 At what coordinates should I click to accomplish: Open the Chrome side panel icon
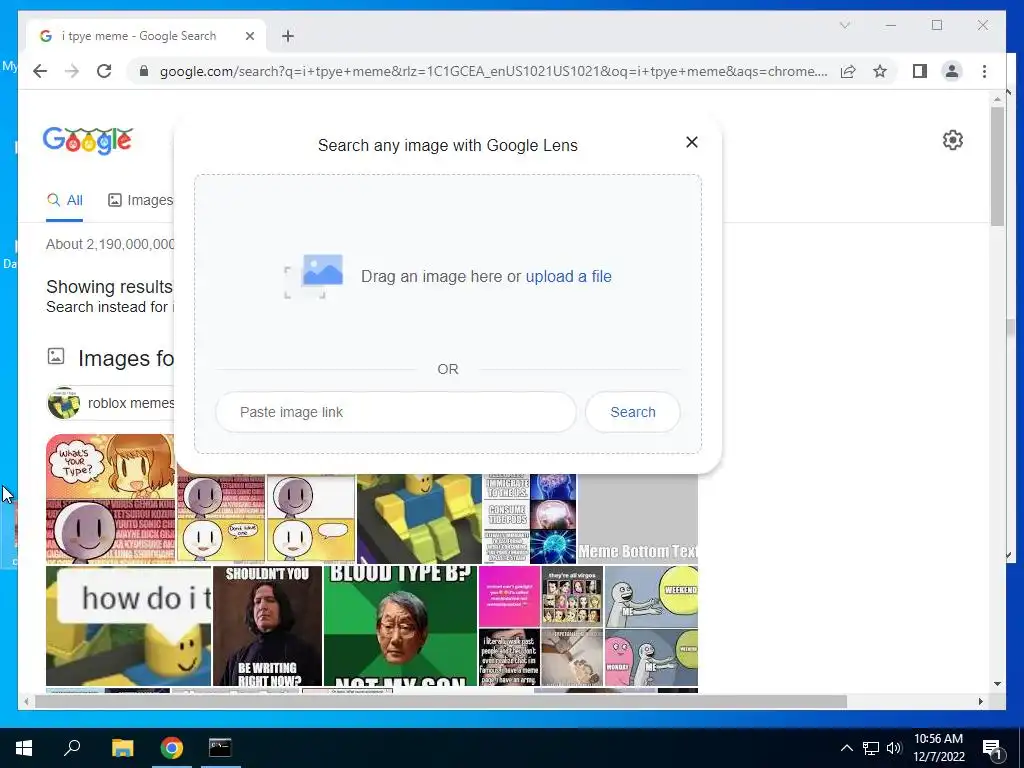[x=920, y=71]
